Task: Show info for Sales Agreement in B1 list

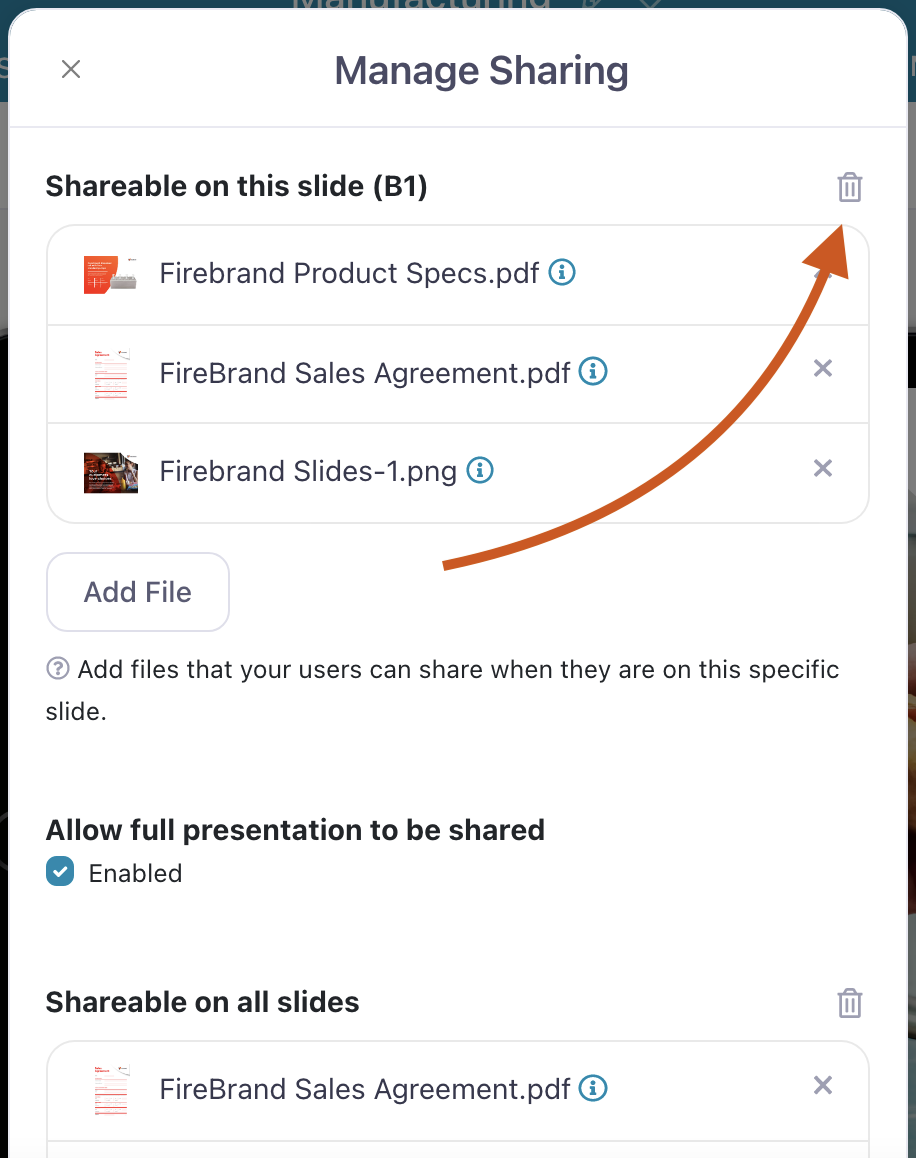Action: [x=594, y=372]
